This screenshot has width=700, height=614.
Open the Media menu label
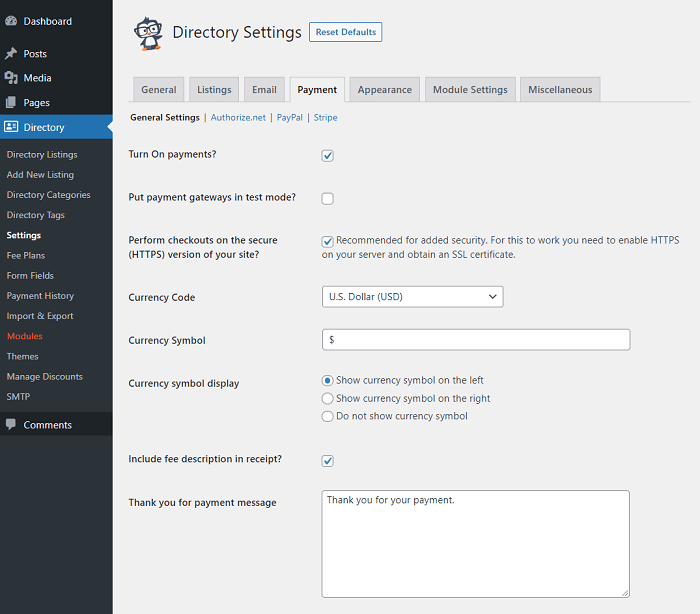[38, 78]
